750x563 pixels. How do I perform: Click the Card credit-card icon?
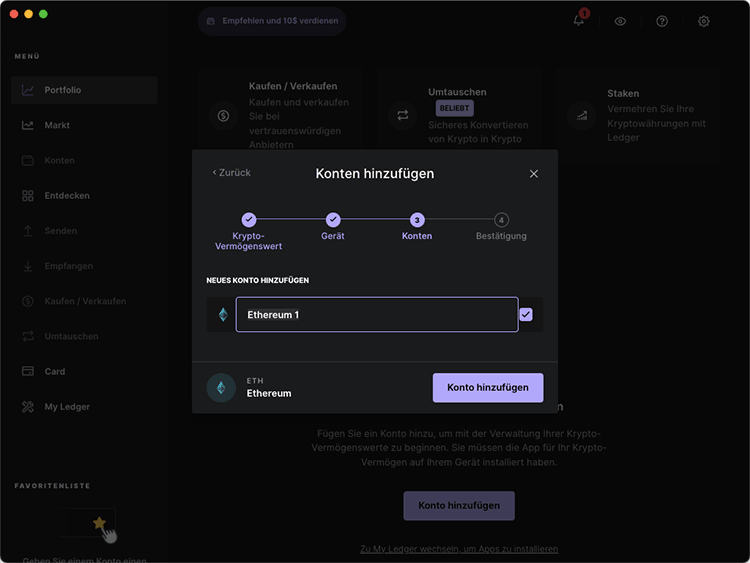tap(28, 371)
